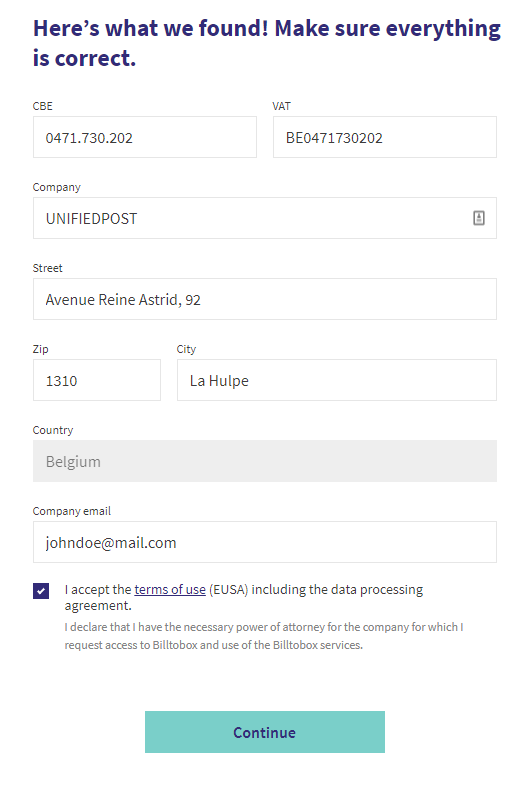Click into the Company name field
532x787 pixels.
(x=265, y=218)
